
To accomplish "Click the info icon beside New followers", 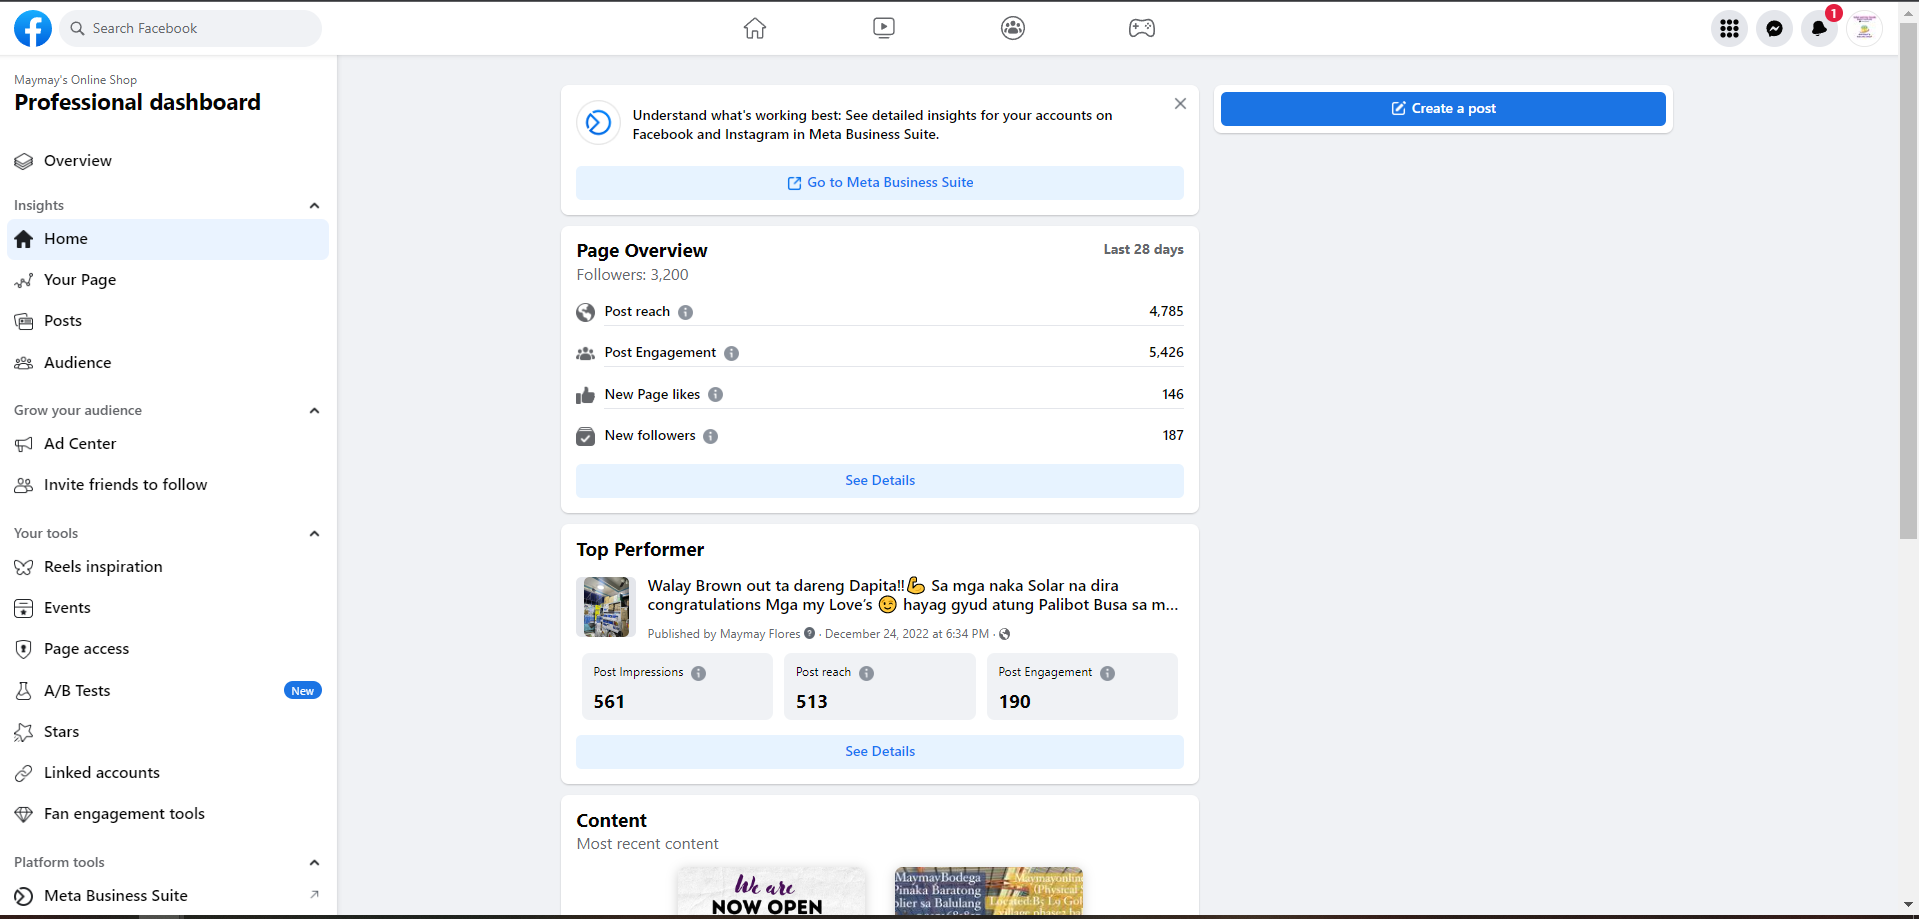I will tap(711, 436).
